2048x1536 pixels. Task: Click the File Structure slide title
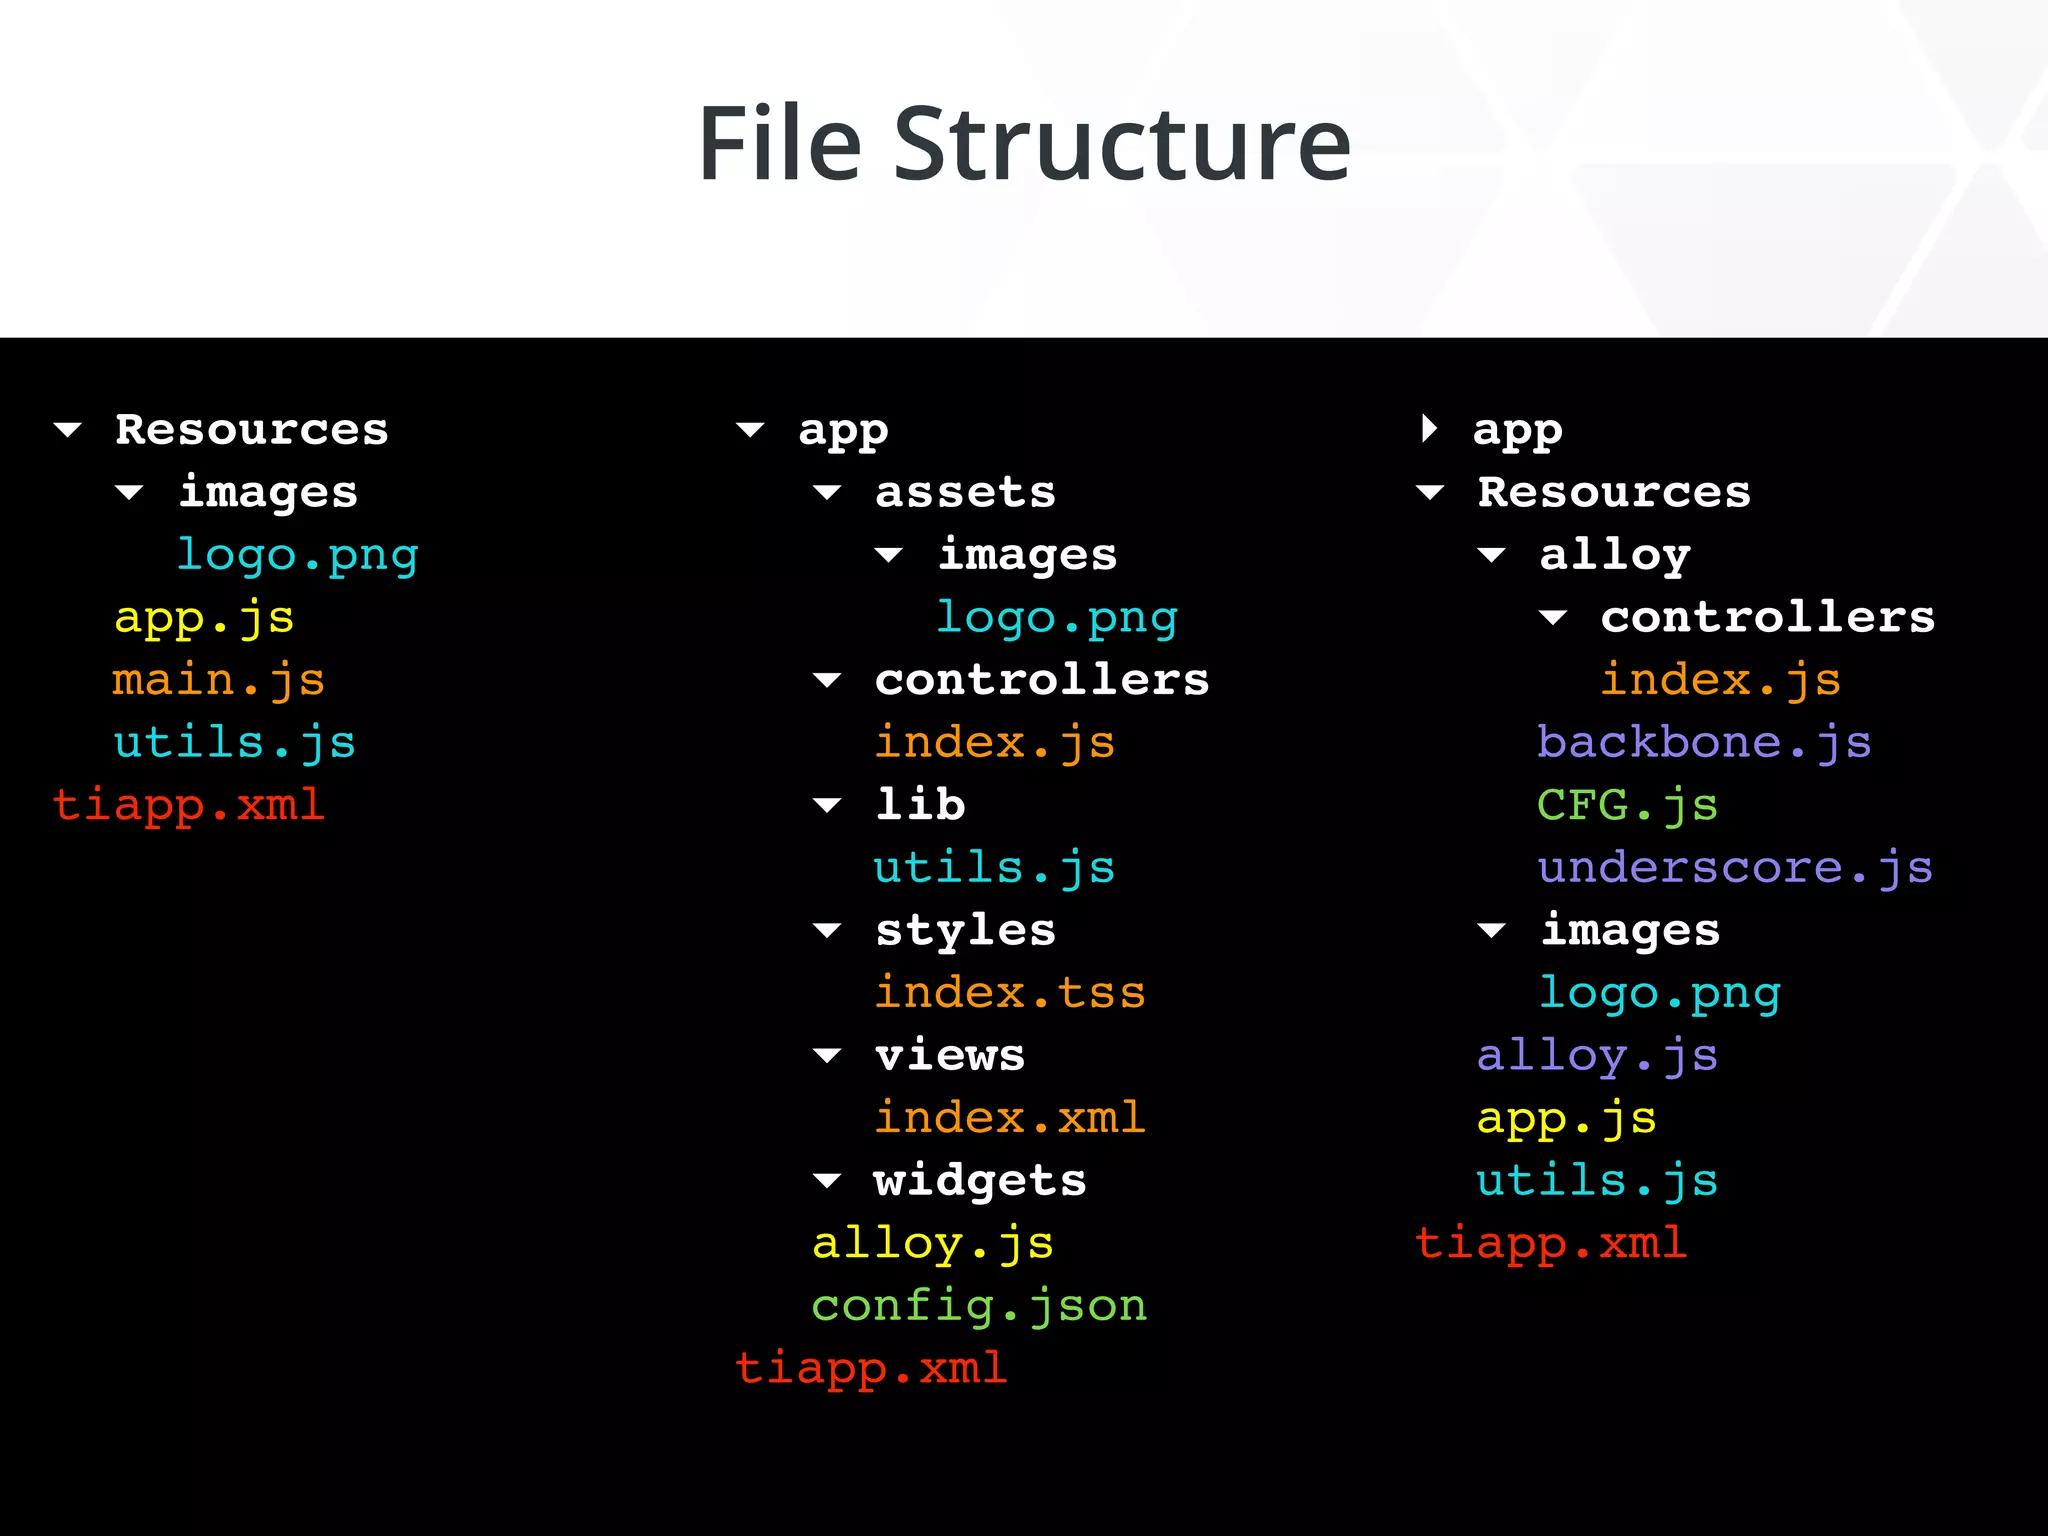[x=1024, y=144]
